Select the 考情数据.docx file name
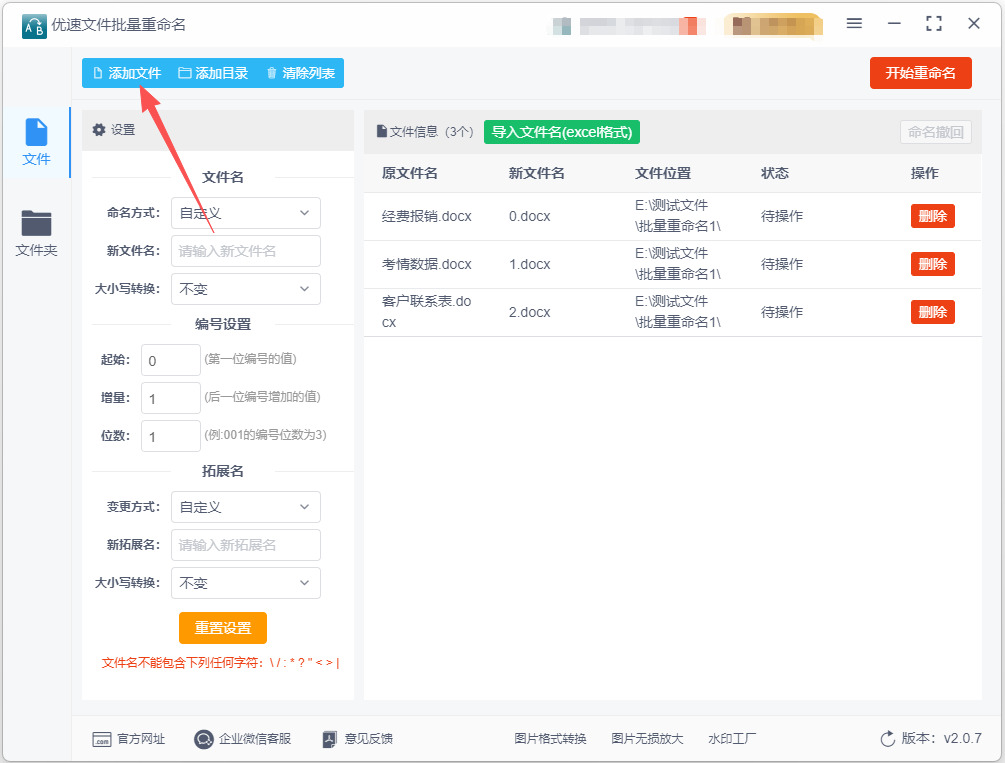The width and height of the screenshot is (1005, 763). pos(426,264)
